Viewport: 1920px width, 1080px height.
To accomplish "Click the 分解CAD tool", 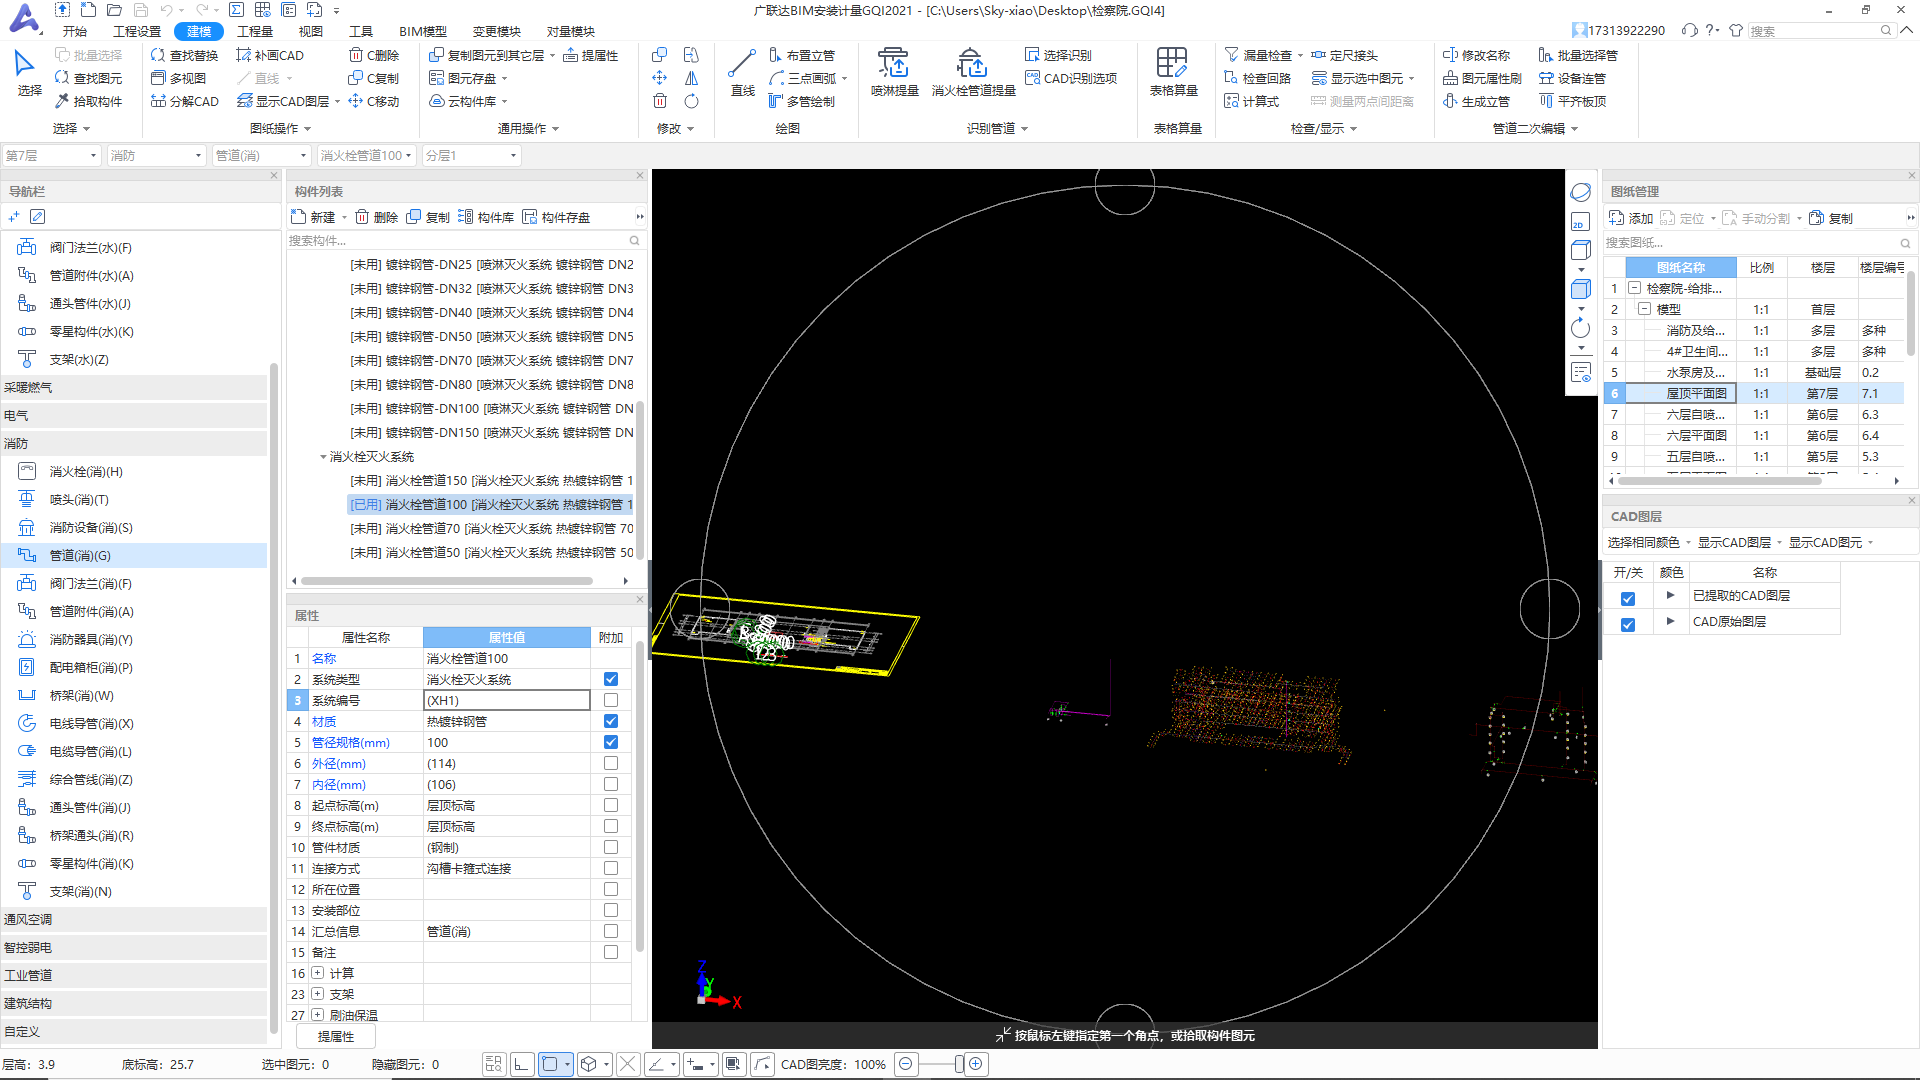I will [x=185, y=101].
